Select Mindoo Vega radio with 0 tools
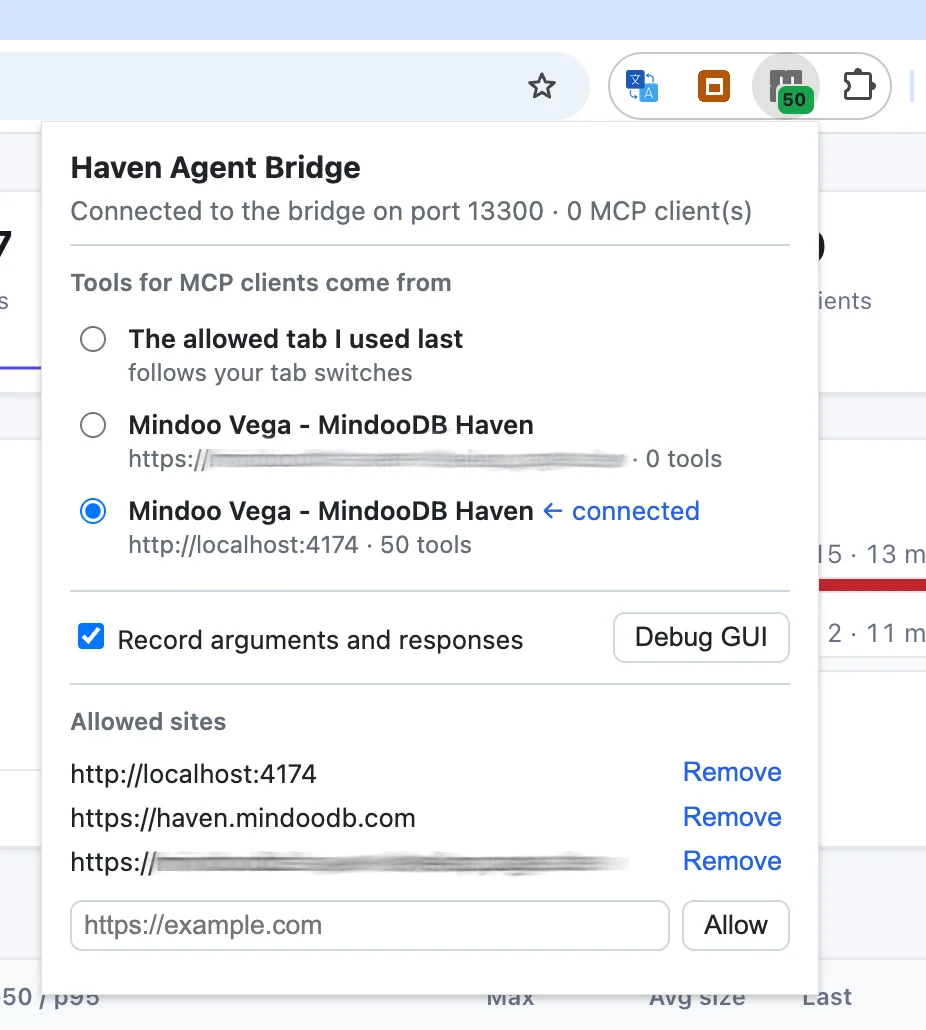The image size is (926, 1030). point(93,425)
